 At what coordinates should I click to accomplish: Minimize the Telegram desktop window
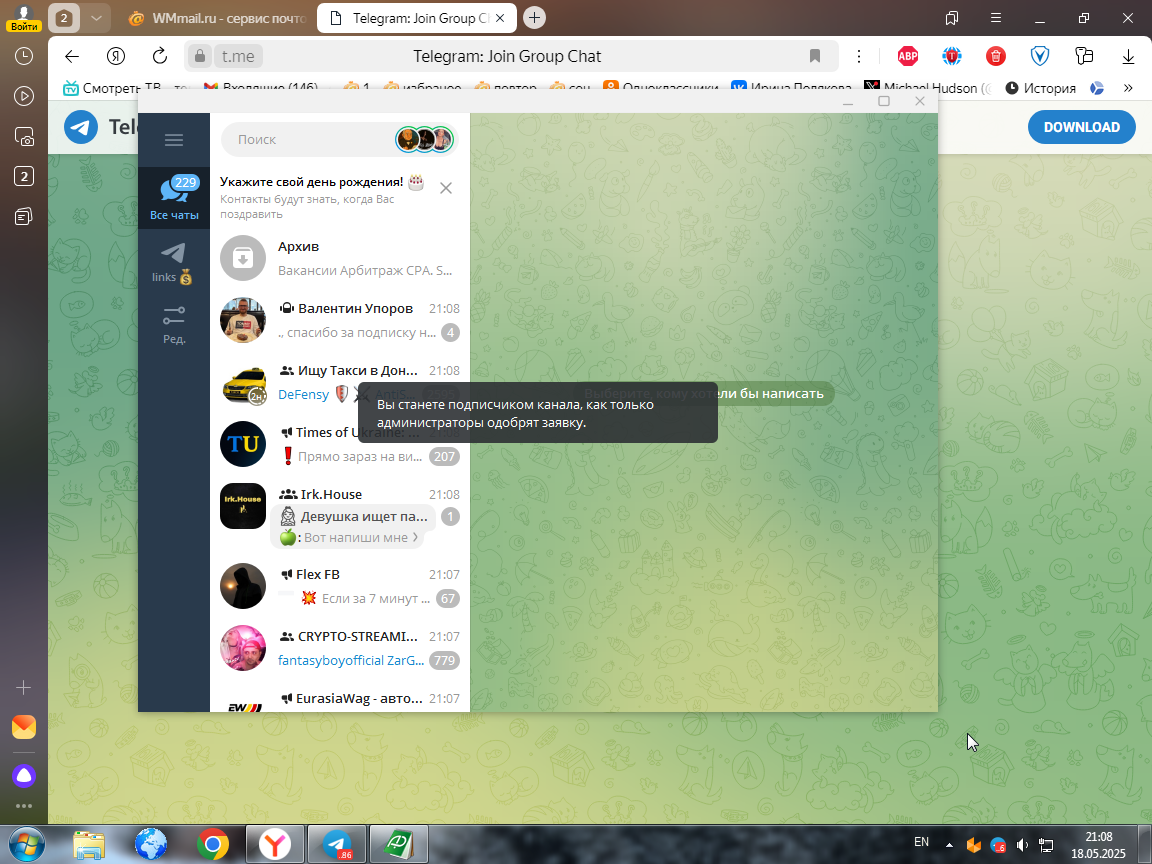848,101
